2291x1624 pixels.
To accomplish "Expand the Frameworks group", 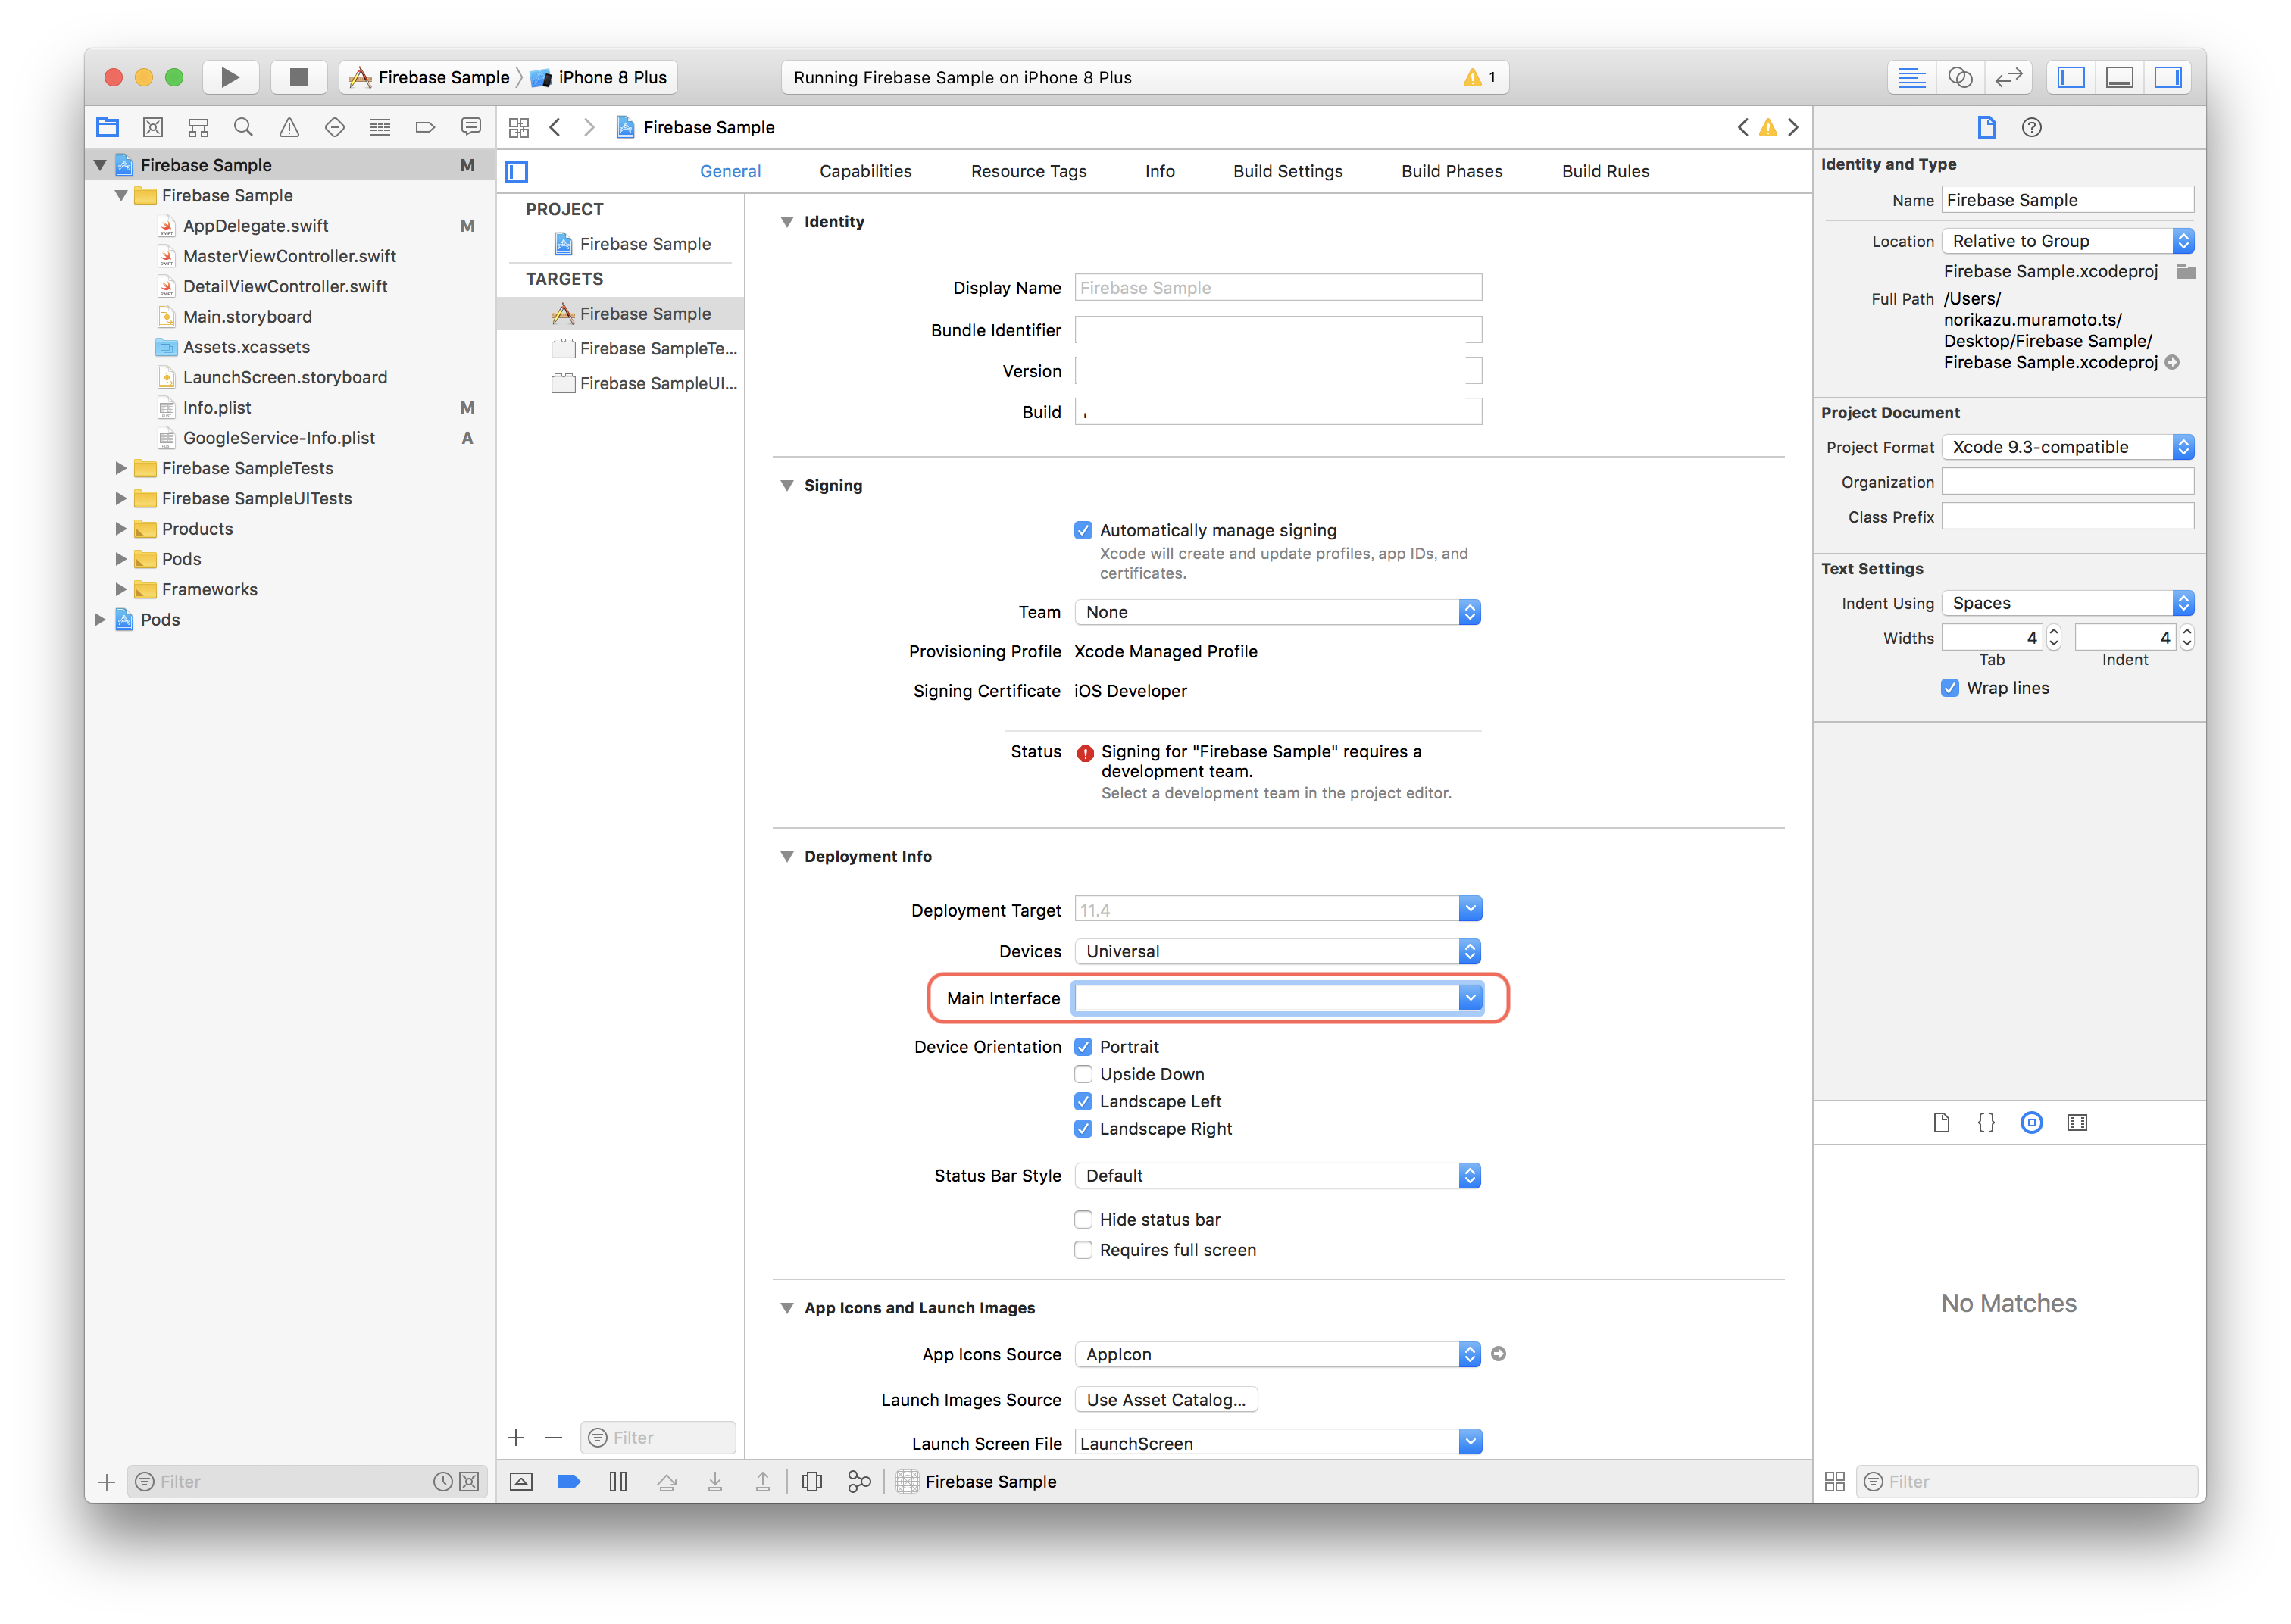I will [x=121, y=589].
